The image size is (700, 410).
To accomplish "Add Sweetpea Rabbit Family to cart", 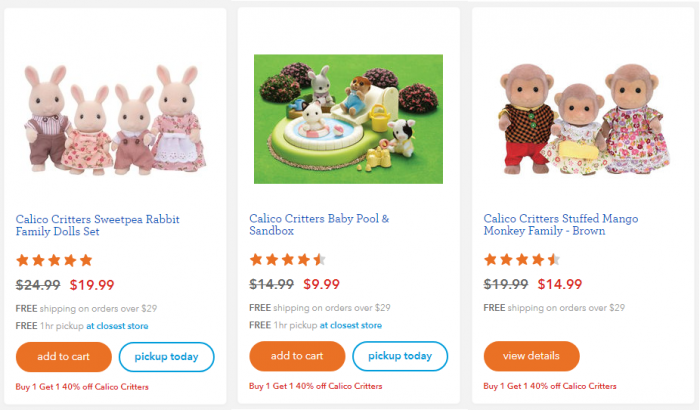I will coord(63,357).
